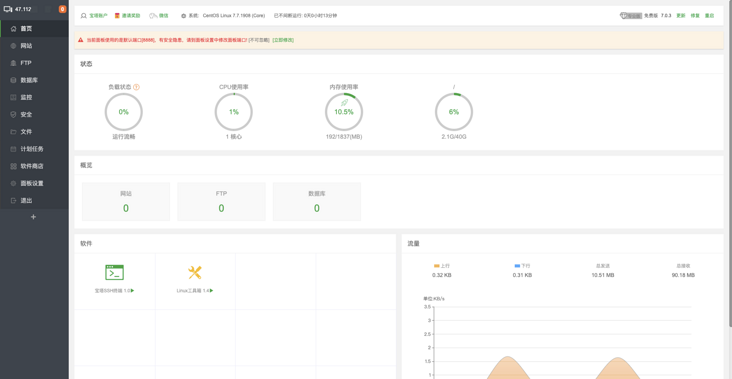The width and height of the screenshot is (732, 379).
Task: Open 面板设置 panel settings in sidebar
Action: [x=34, y=183]
